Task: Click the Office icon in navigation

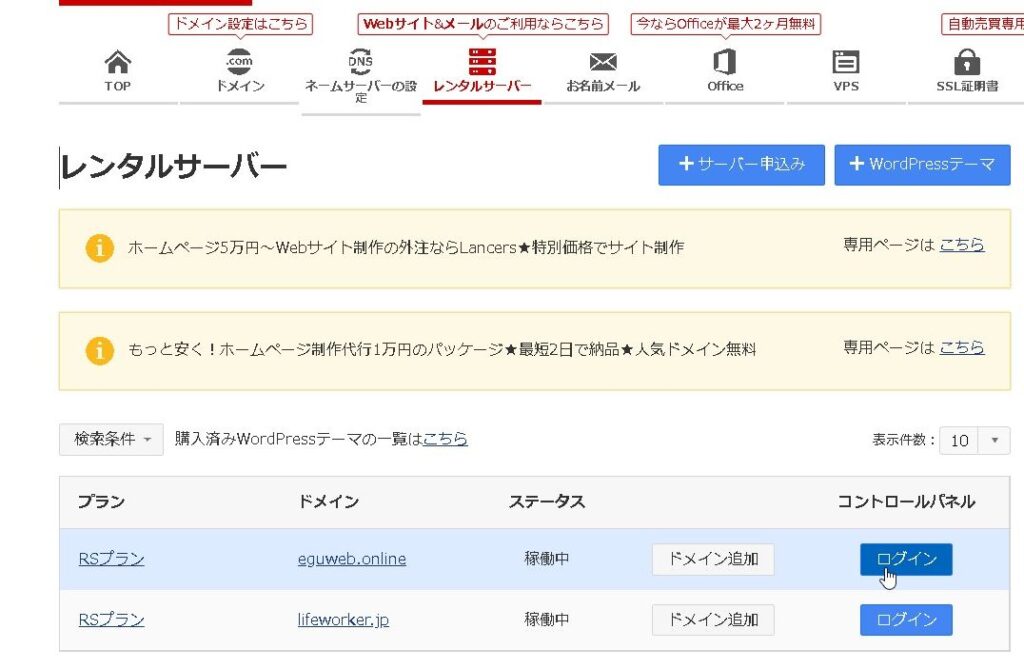Action: pyautogui.click(x=725, y=64)
